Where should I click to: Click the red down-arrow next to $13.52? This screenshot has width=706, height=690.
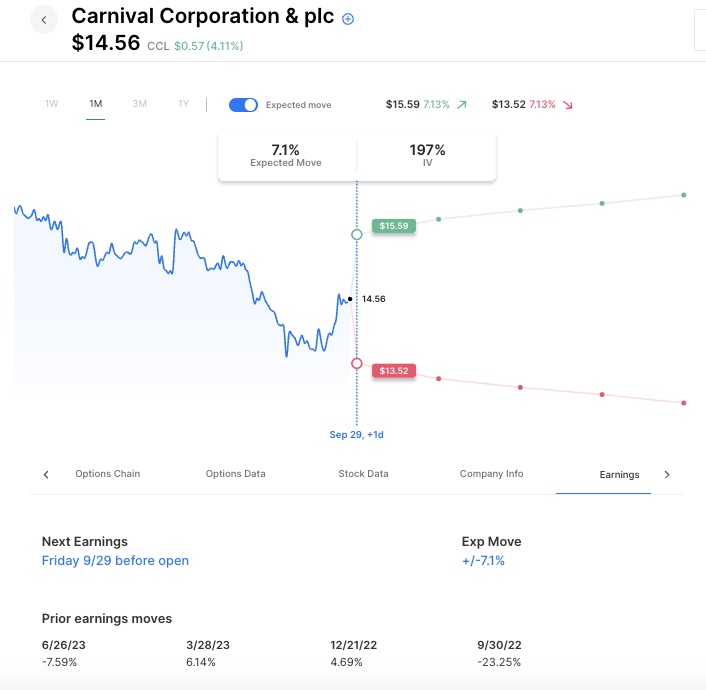pyautogui.click(x=568, y=104)
